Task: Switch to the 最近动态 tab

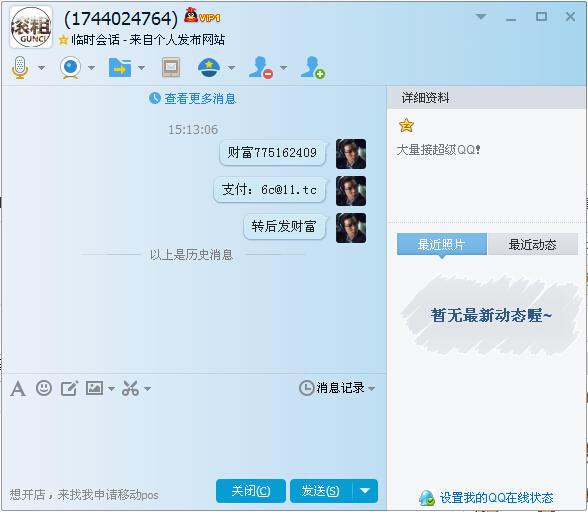Action: click(532, 244)
